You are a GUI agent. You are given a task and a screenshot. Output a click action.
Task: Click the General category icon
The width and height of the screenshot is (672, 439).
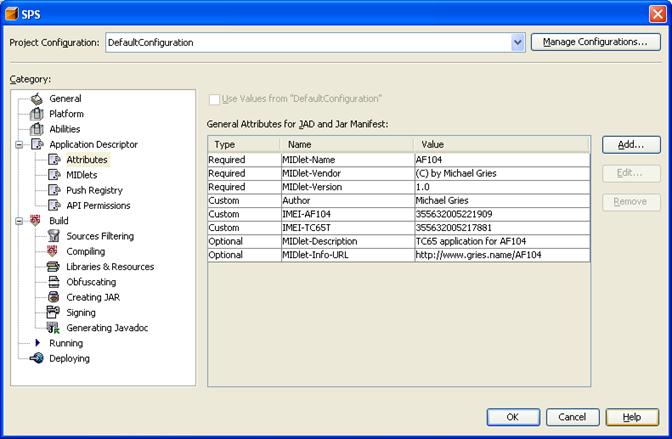point(37,99)
